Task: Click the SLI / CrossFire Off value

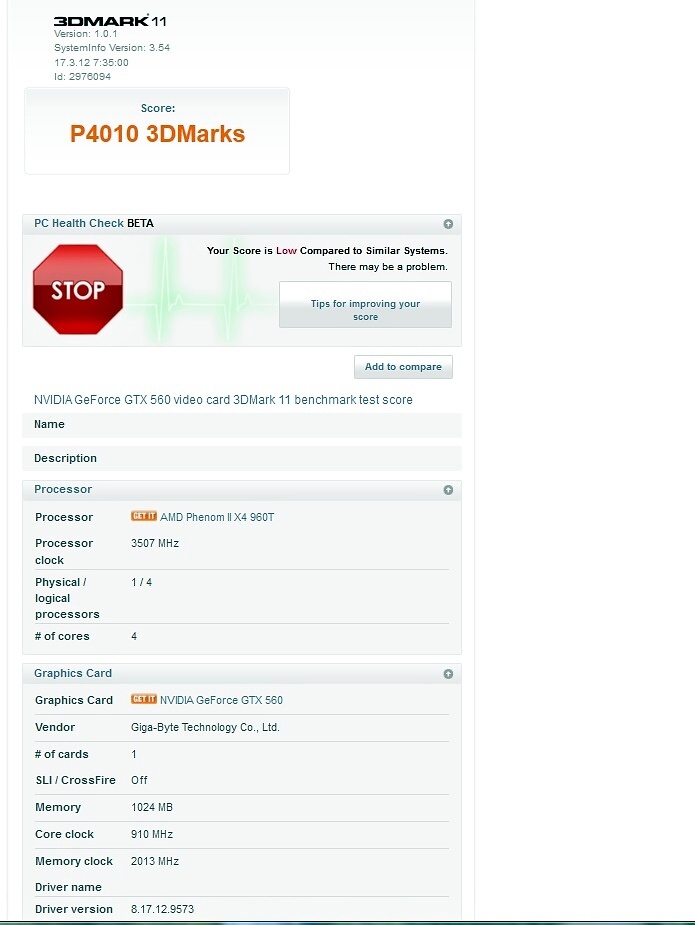Action: pyautogui.click(x=139, y=780)
